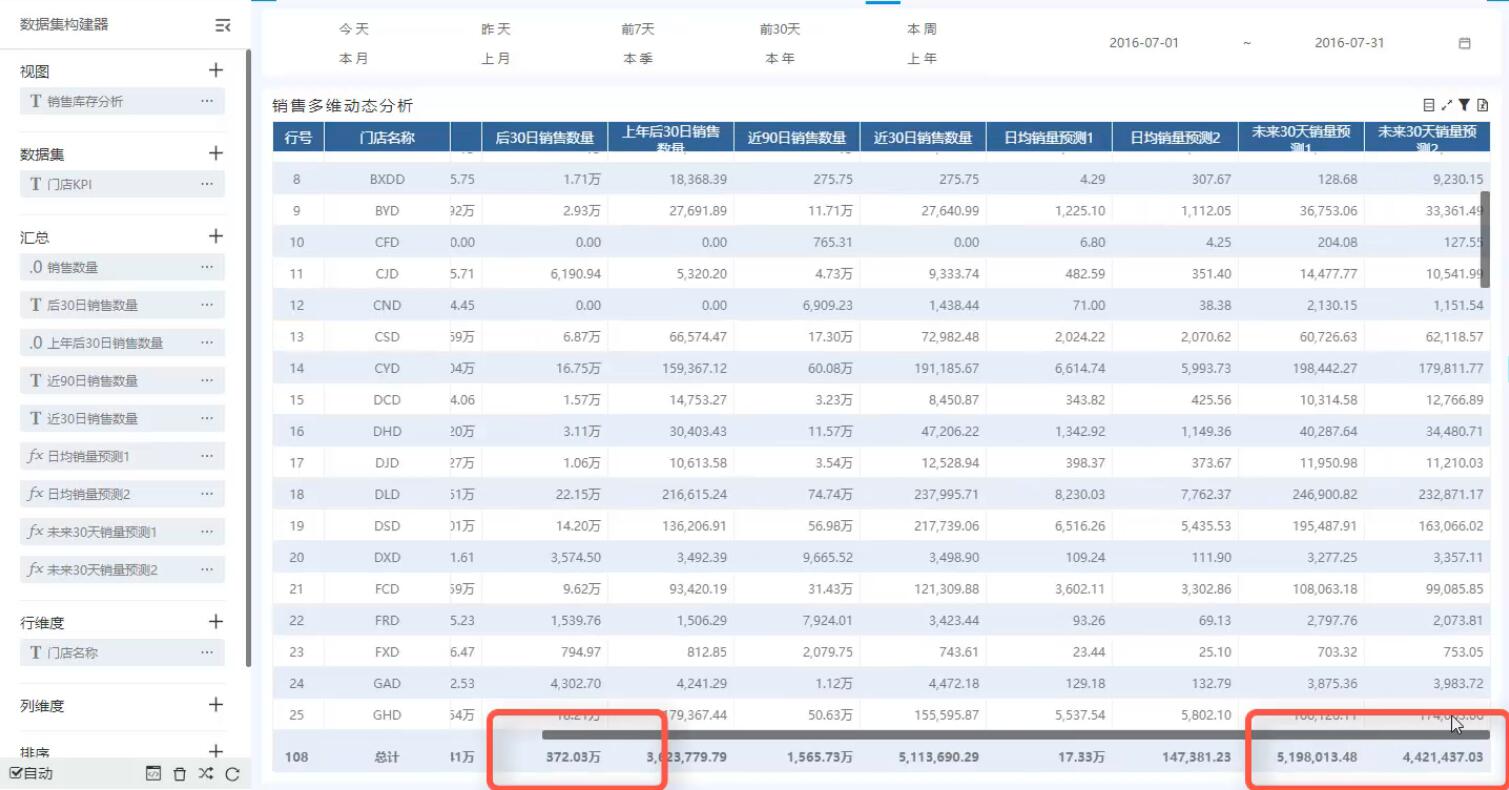Add a new 视图 item
The width and height of the screenshot is (1509, 790).
pyautogui.click(x=215, y=70)
